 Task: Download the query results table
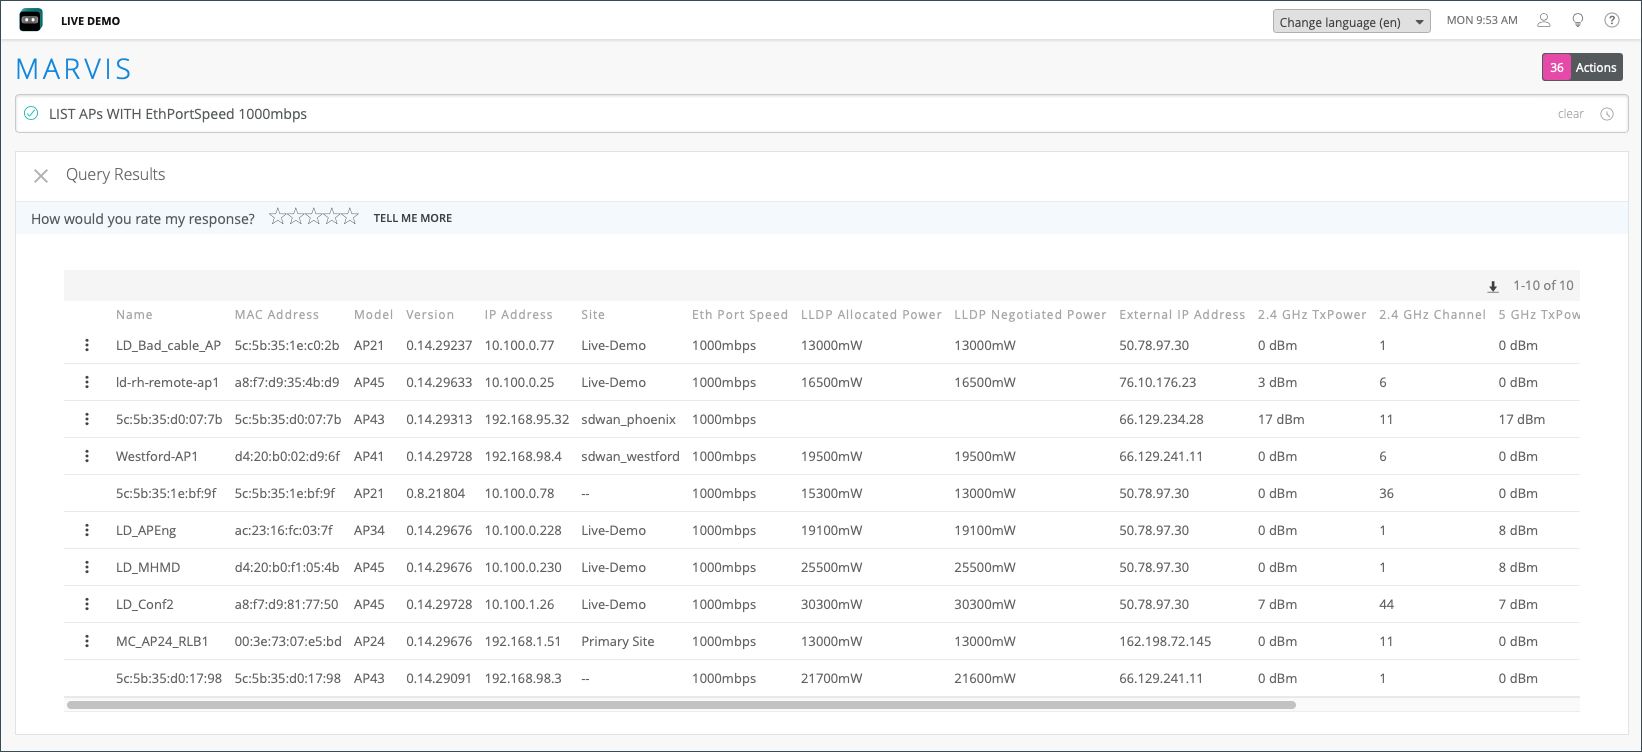(x=1493, y=287)
